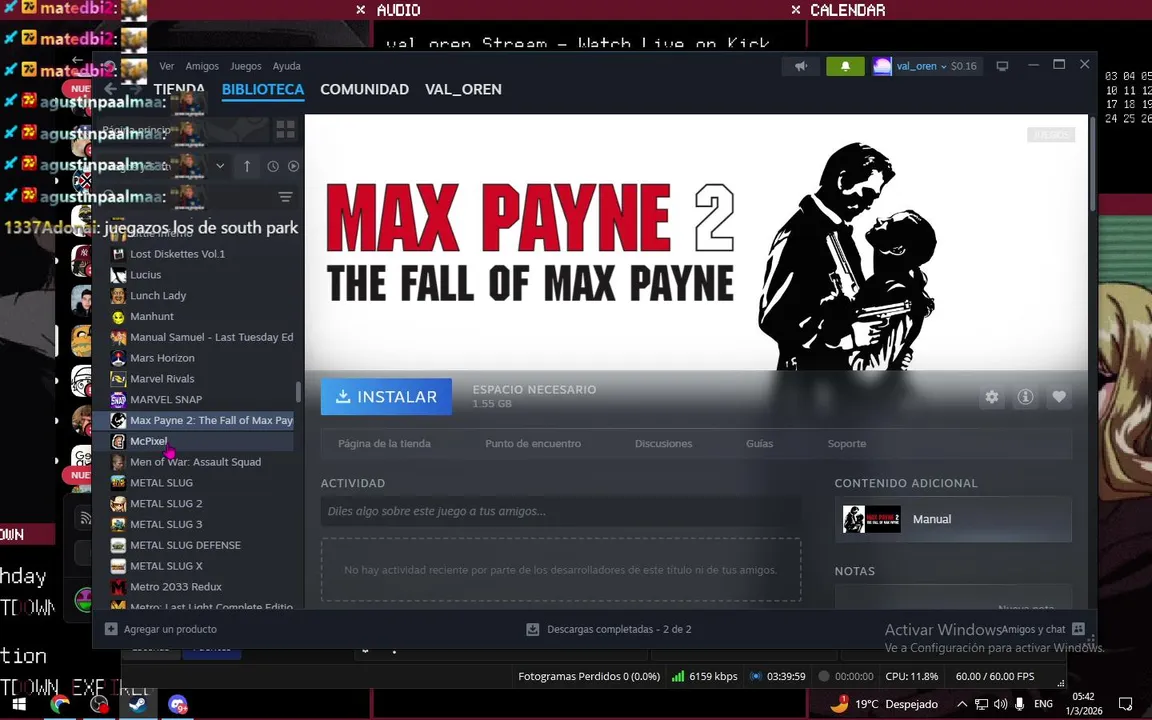Image resolution: width=1152 pixels, height=720 pixels.
Task: Open the Amigos y chat grid icon
Action: point(1078,629)
